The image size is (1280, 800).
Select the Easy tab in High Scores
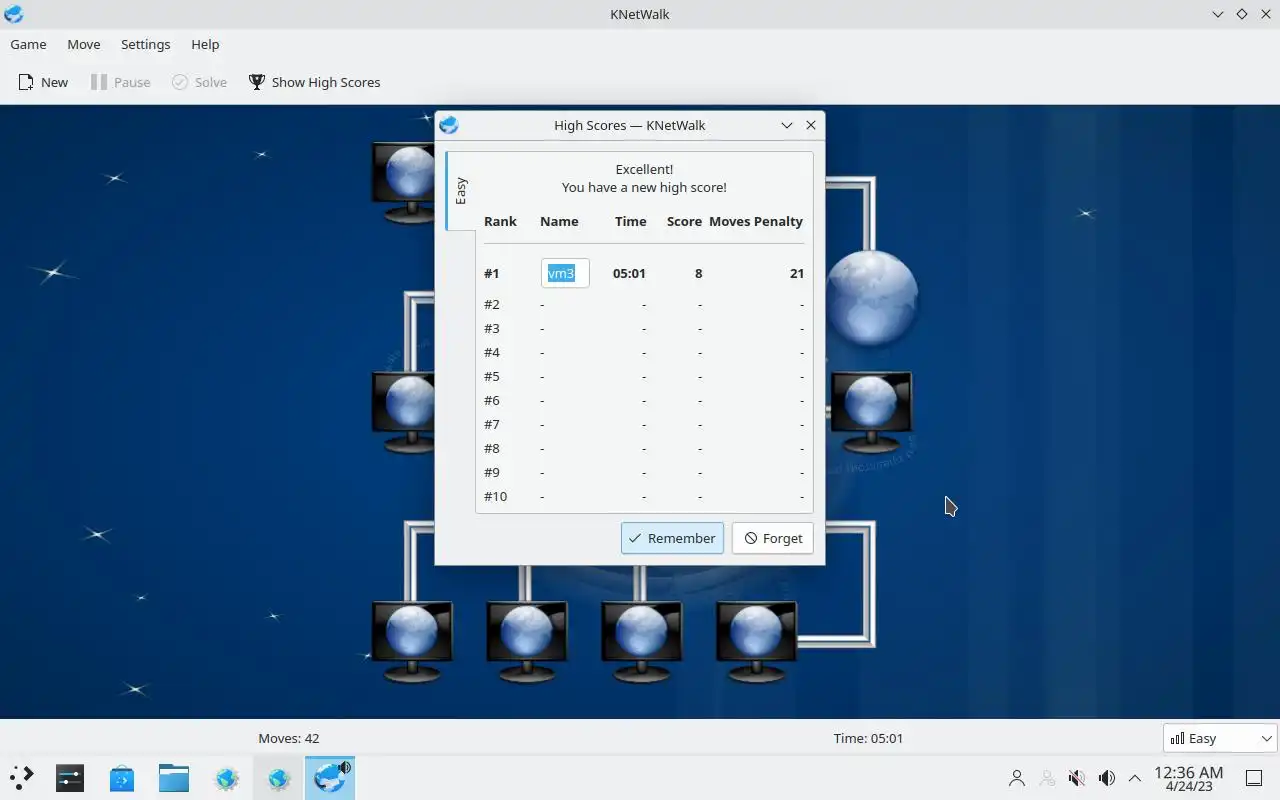click(461, 191)
